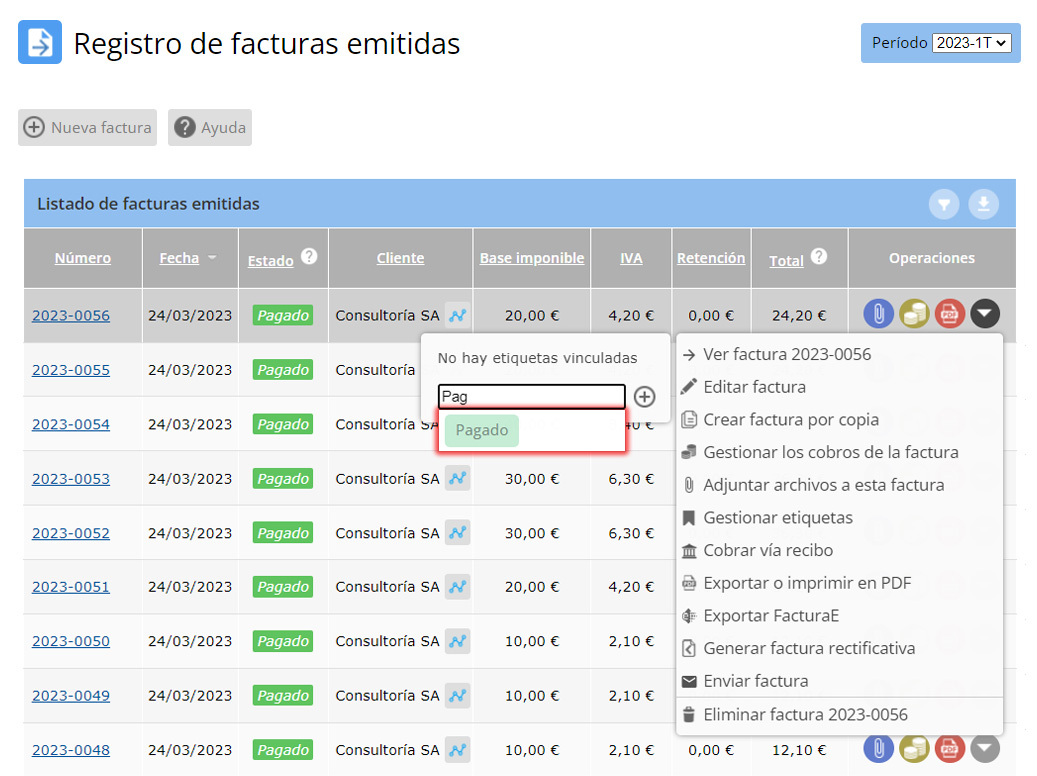The height and width of the screenshot is (776, 1037).
Task: Export invoice 2023-0056 with PDF icon
Action: tap(950, 314)
